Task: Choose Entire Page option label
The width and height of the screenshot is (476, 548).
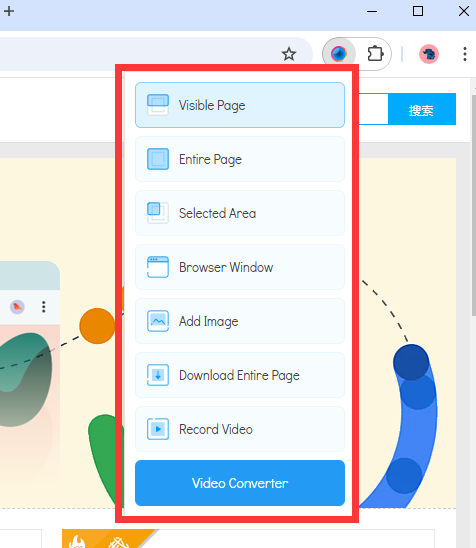Action: click(x=210, y=159)
